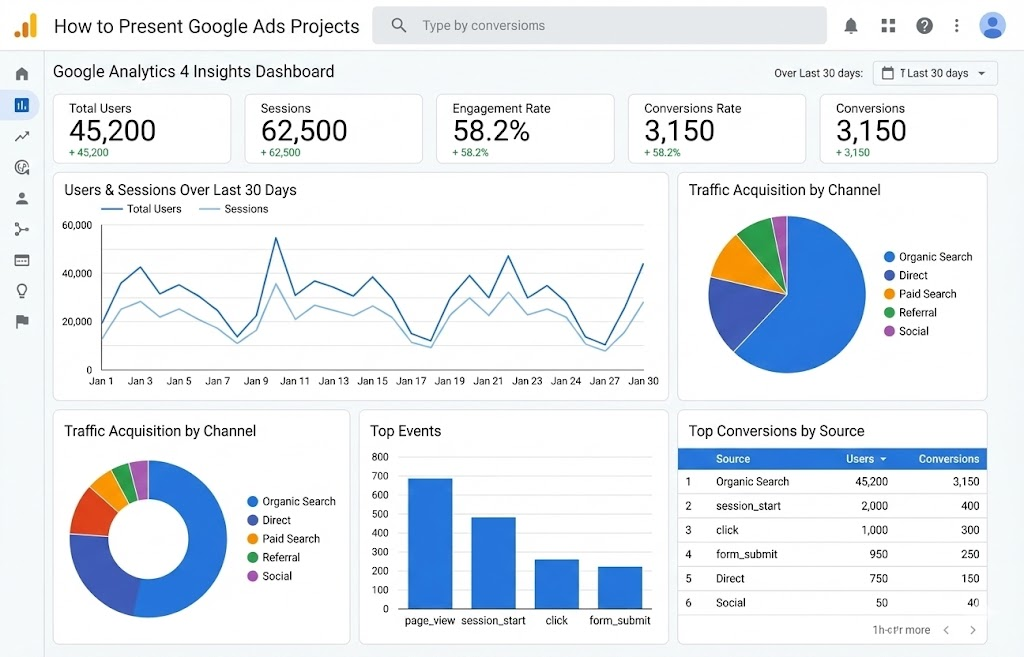Open the lightbulb Insights sidebar icon
This screenshot has width=1024, height=657.
click(x=22, y=291)
